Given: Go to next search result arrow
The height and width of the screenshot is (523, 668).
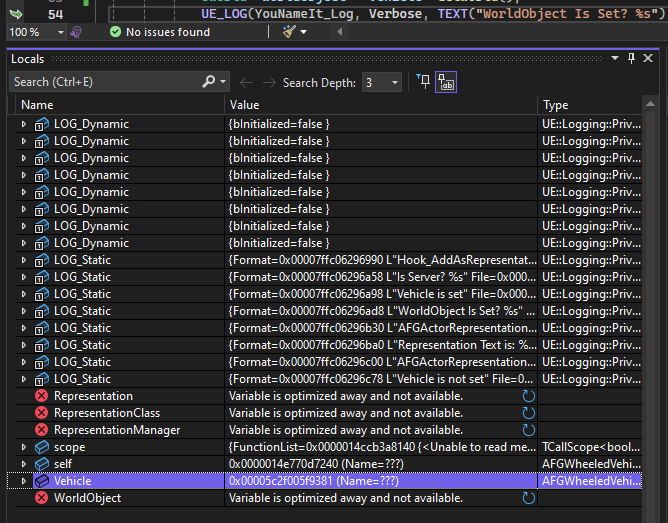Looking at the screenshot, I should click(269, 82).
